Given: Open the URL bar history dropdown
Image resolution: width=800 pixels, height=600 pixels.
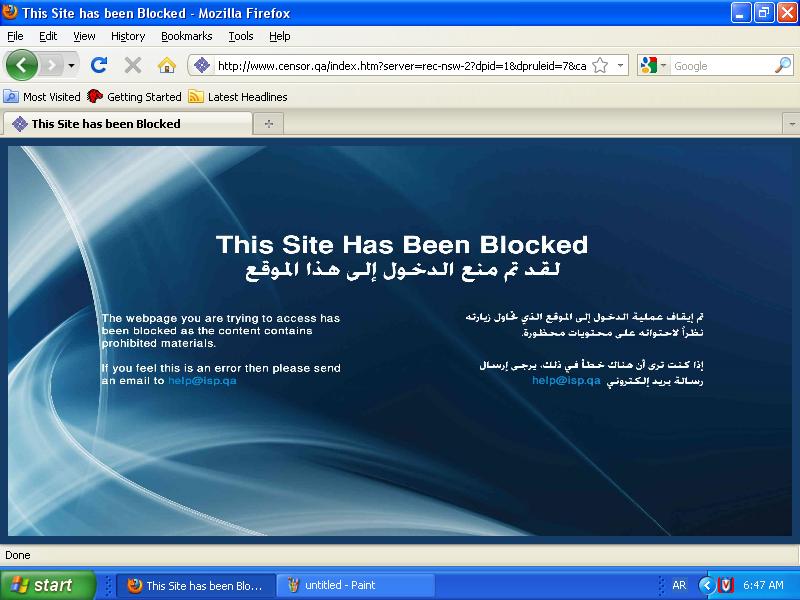Looking at the screenshot, I should click(621, 66).
